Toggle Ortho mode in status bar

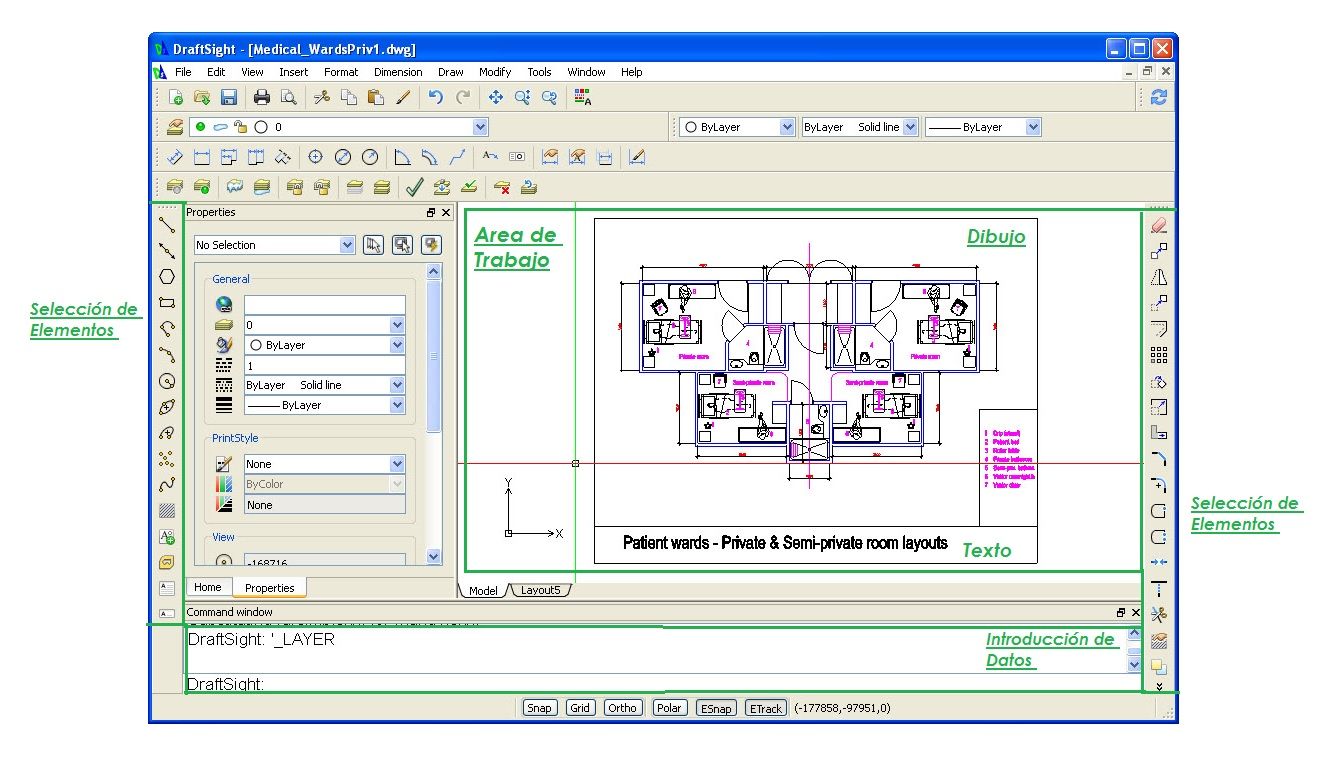[x=622, y=708]
